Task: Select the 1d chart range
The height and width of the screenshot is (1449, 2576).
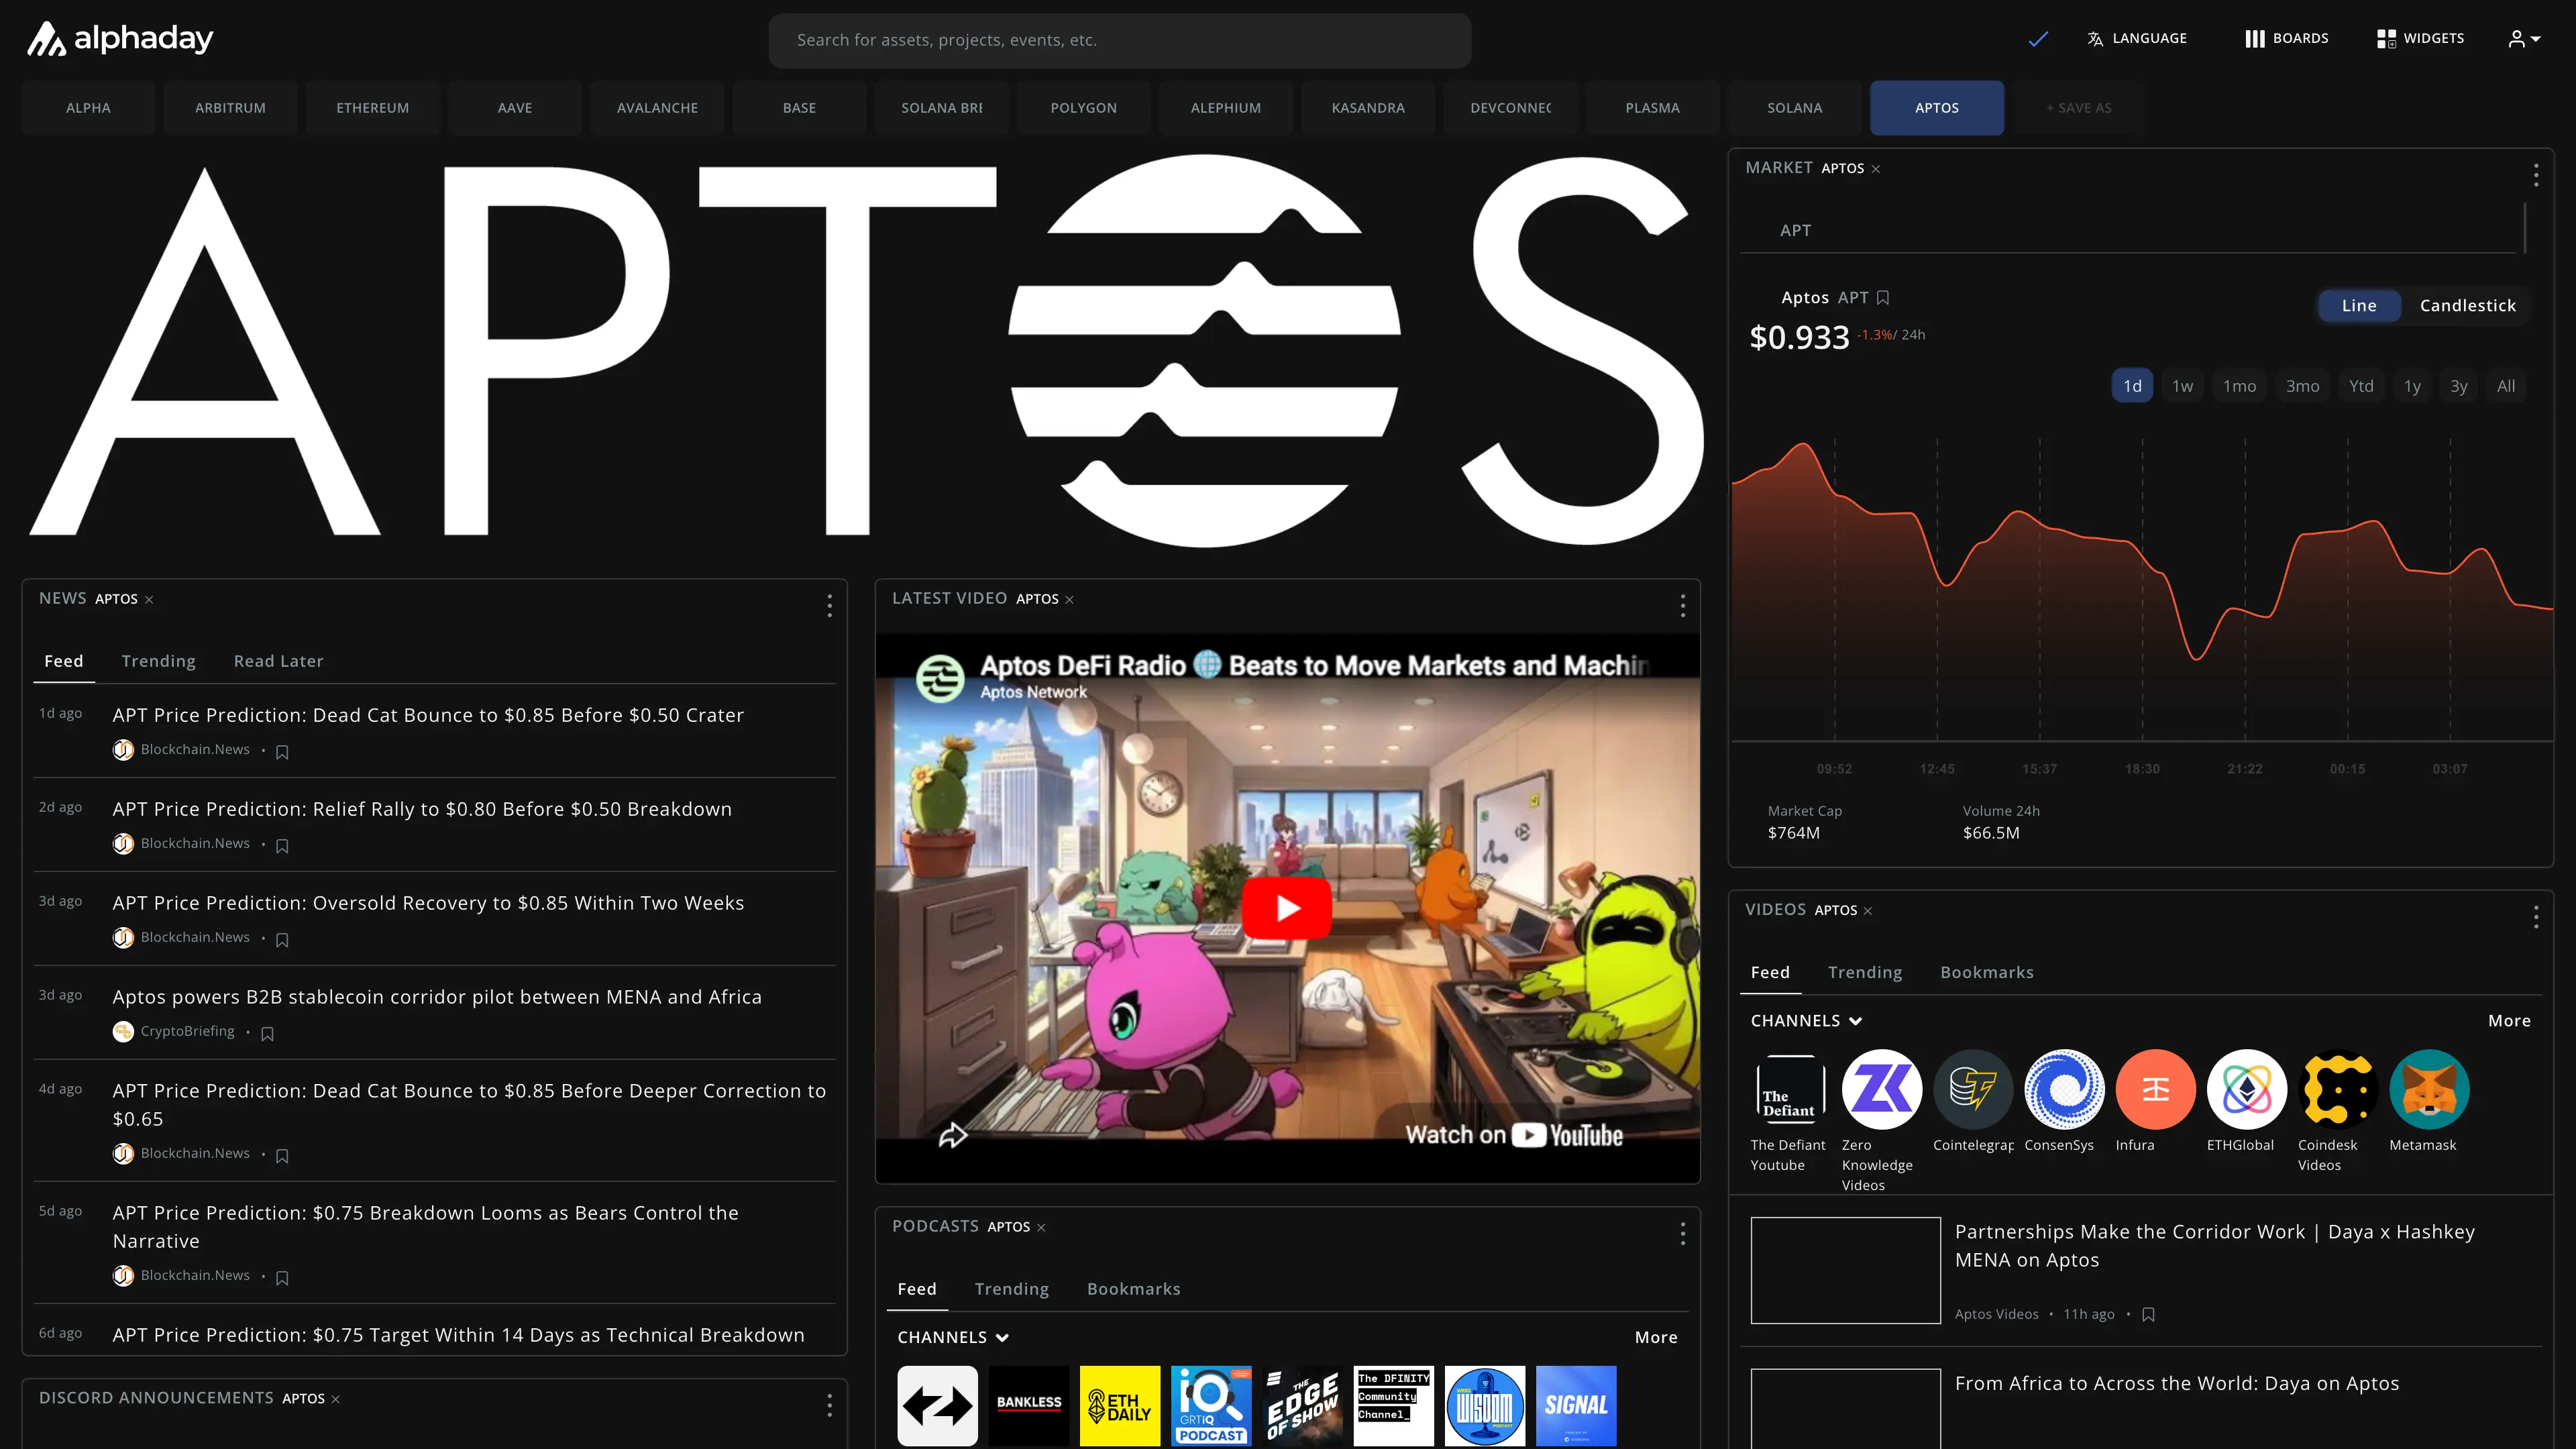Action: coord(2132,386)
